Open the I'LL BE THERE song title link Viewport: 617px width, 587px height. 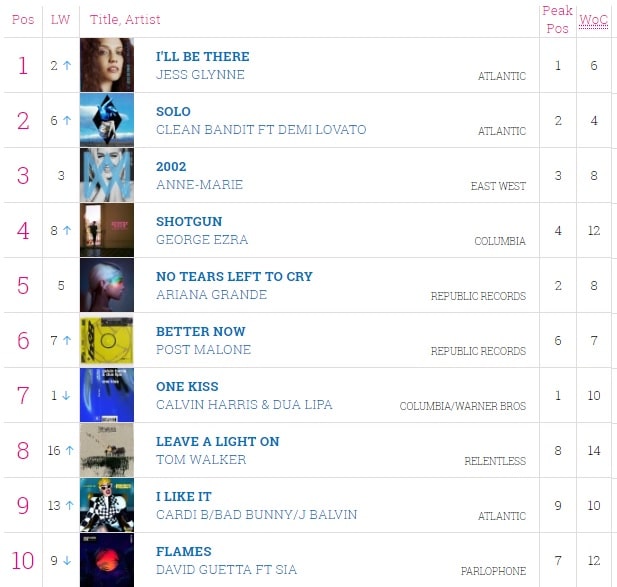[203, 57]
